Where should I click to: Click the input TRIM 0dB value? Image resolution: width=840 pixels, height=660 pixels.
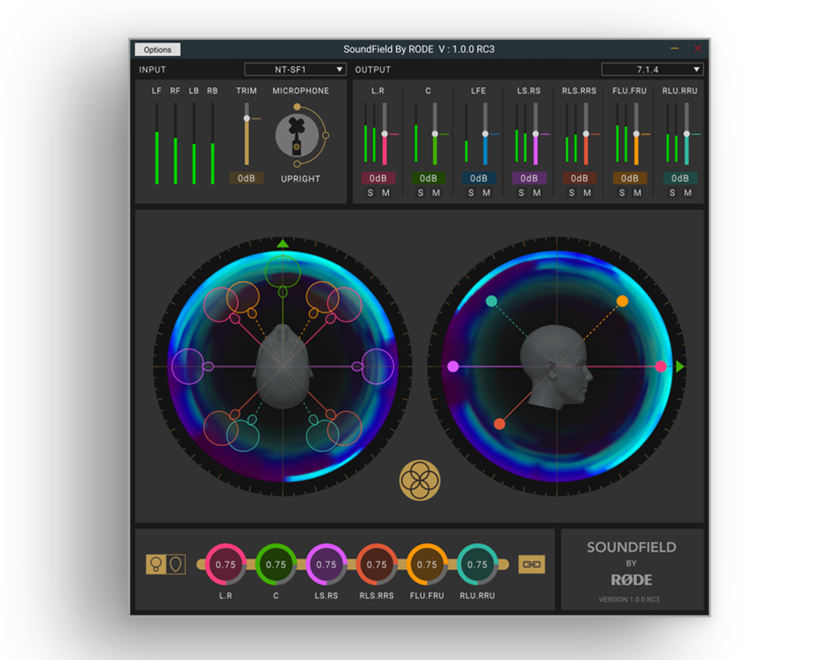(246, 178)
